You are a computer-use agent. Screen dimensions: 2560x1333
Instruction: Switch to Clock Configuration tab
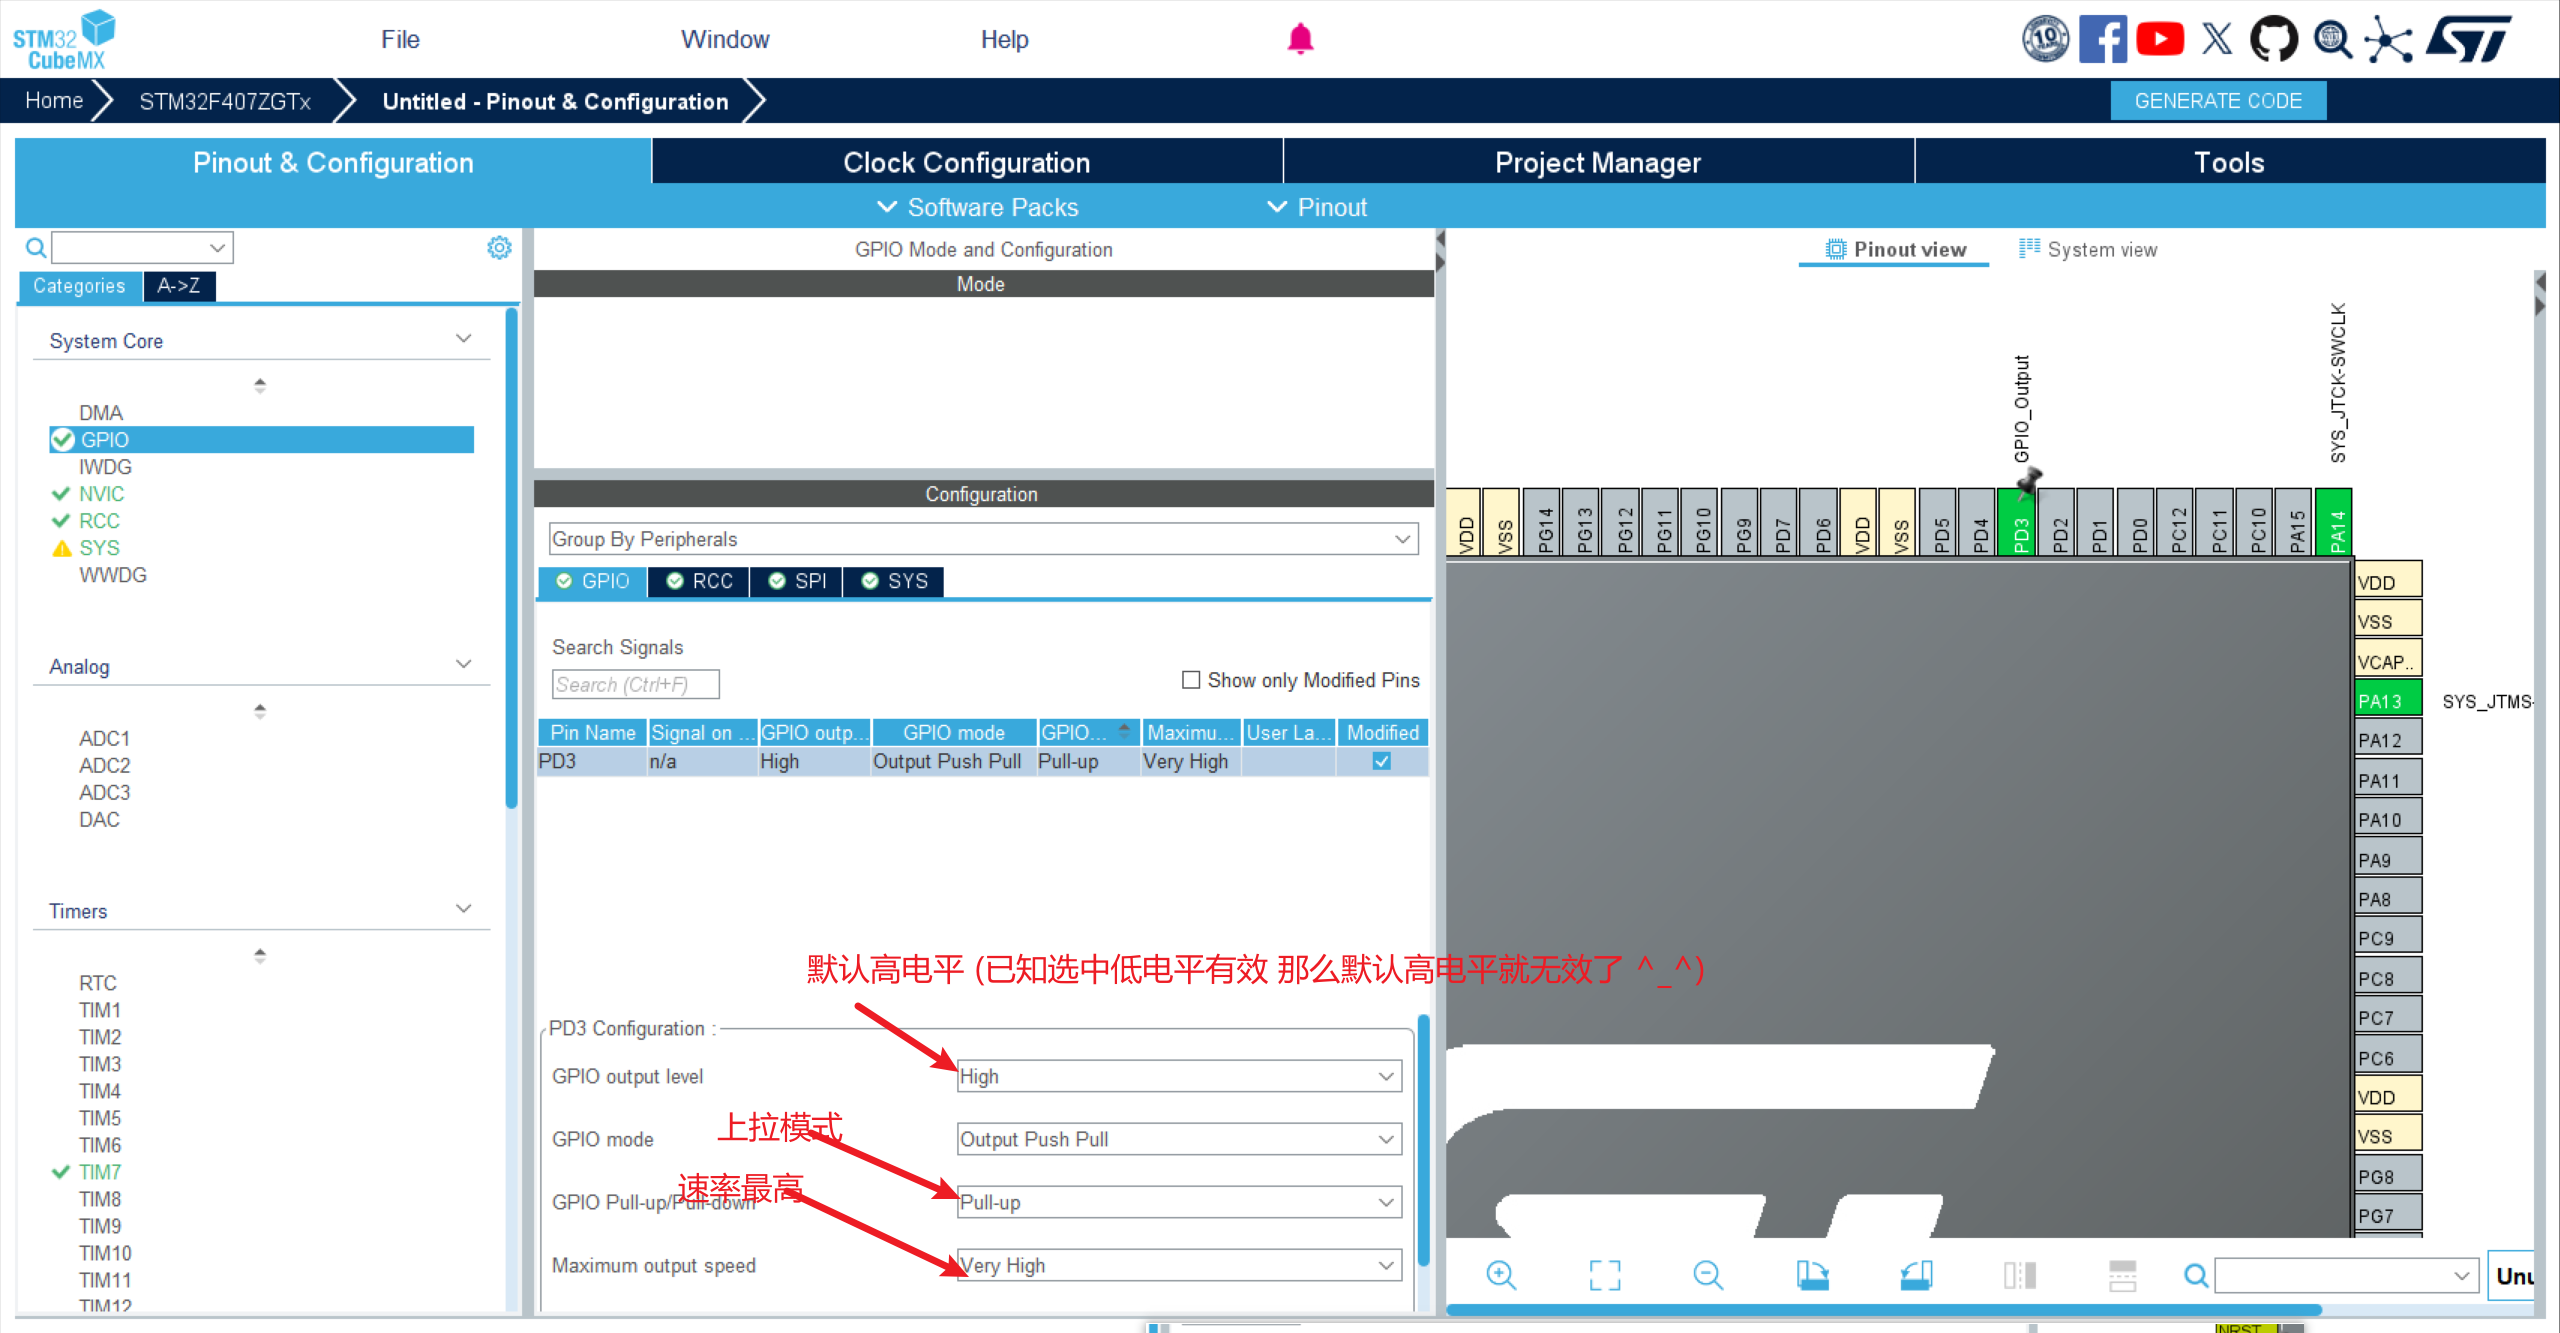tap(966, 162)
